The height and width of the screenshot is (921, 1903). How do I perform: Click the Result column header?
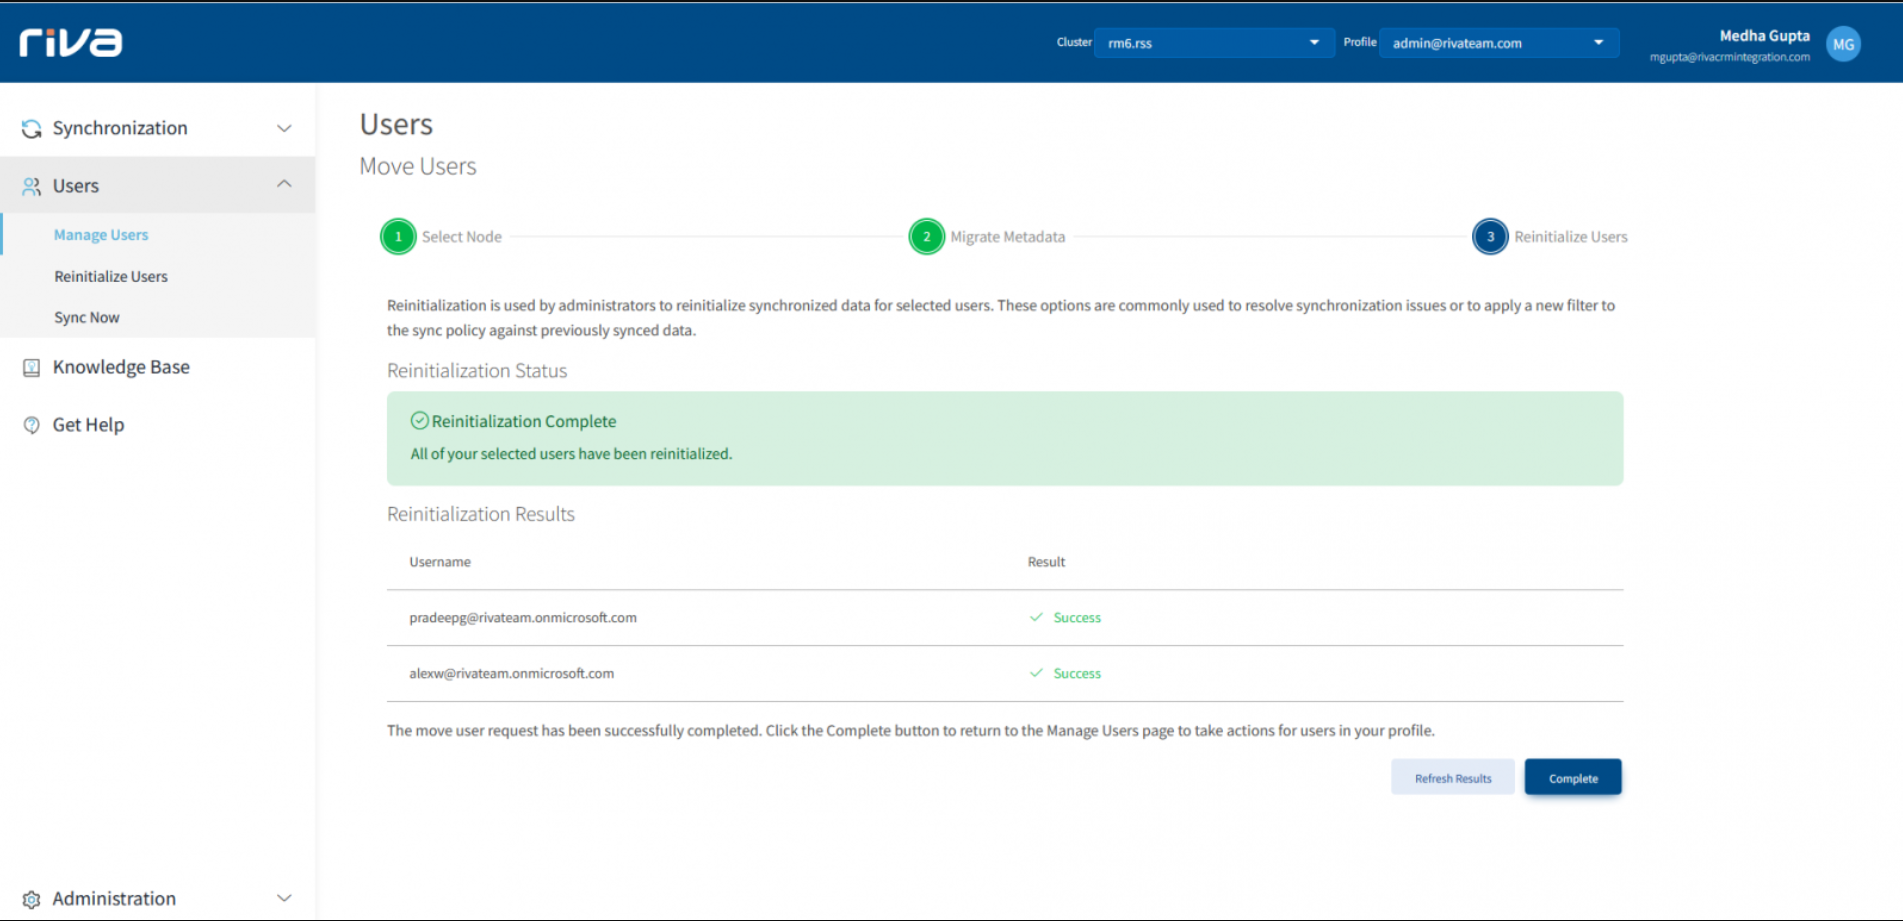point(1046,562)
